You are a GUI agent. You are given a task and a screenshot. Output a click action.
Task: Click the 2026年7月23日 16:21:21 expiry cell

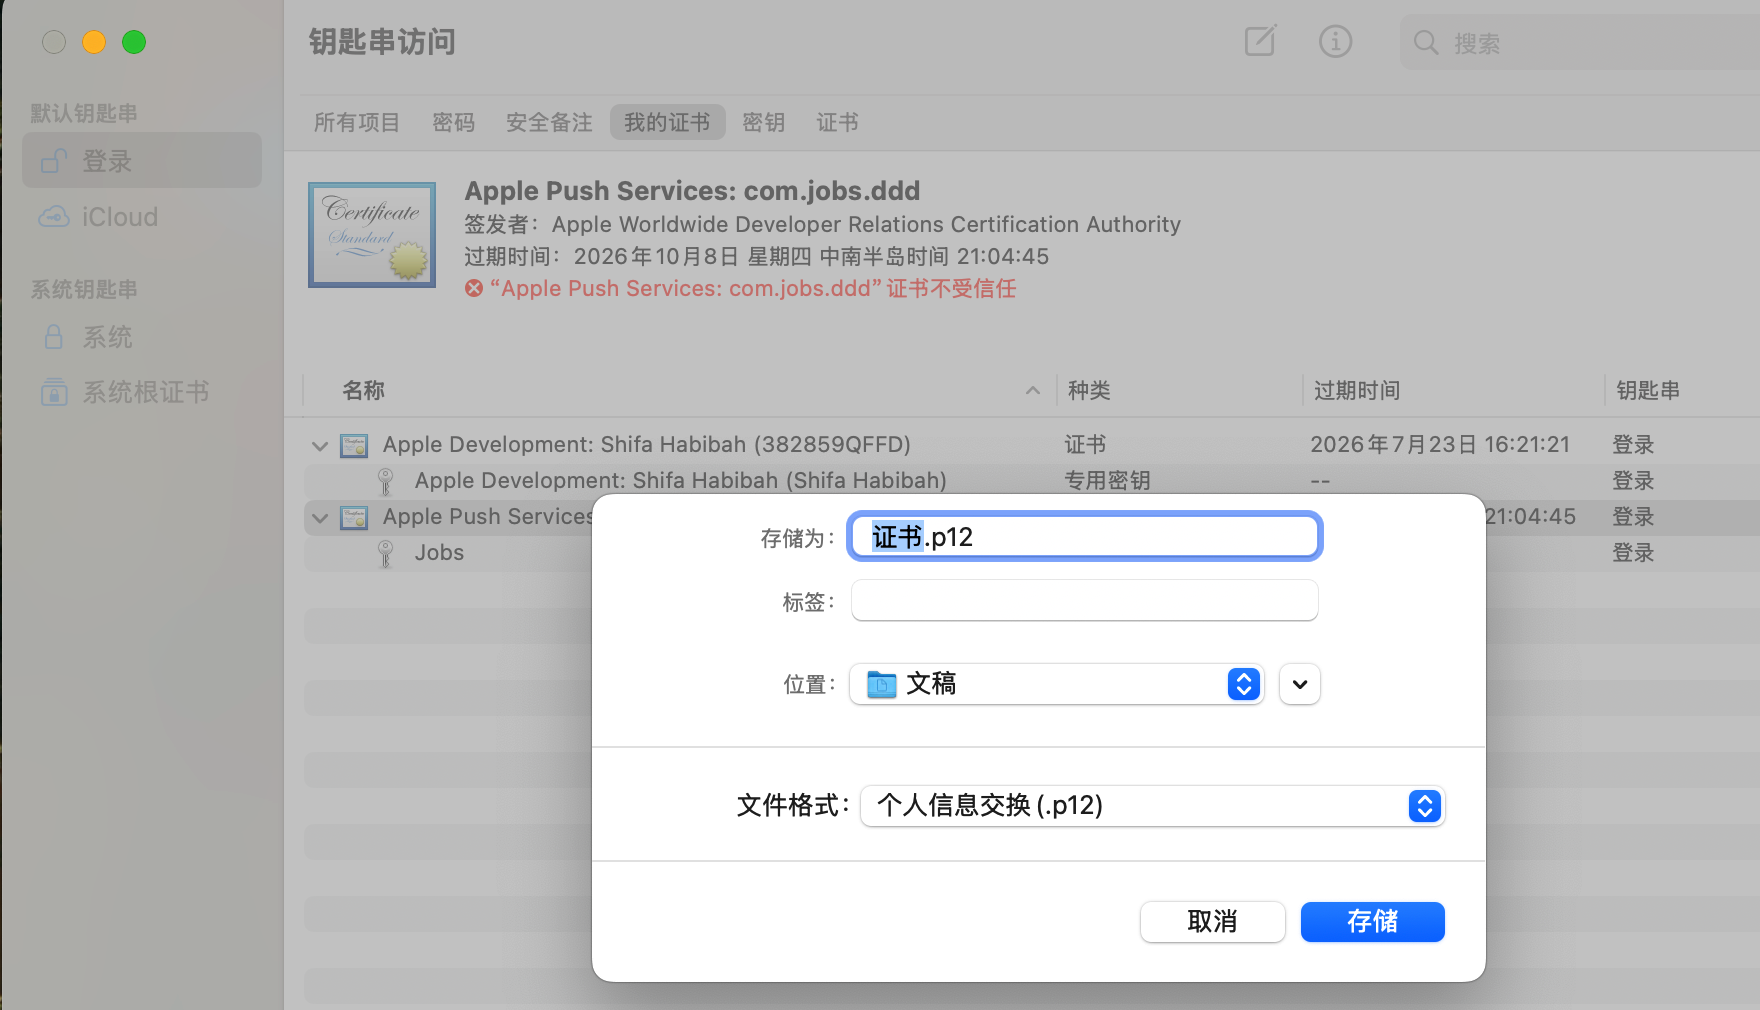pos(1440,445)
